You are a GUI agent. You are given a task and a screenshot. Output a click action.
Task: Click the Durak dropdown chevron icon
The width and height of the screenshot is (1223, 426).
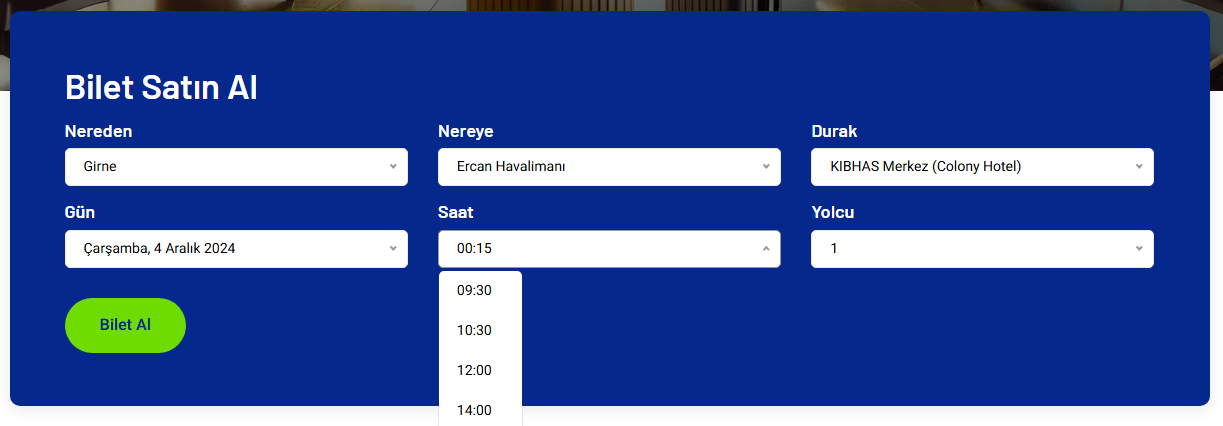pos(1139,167)
